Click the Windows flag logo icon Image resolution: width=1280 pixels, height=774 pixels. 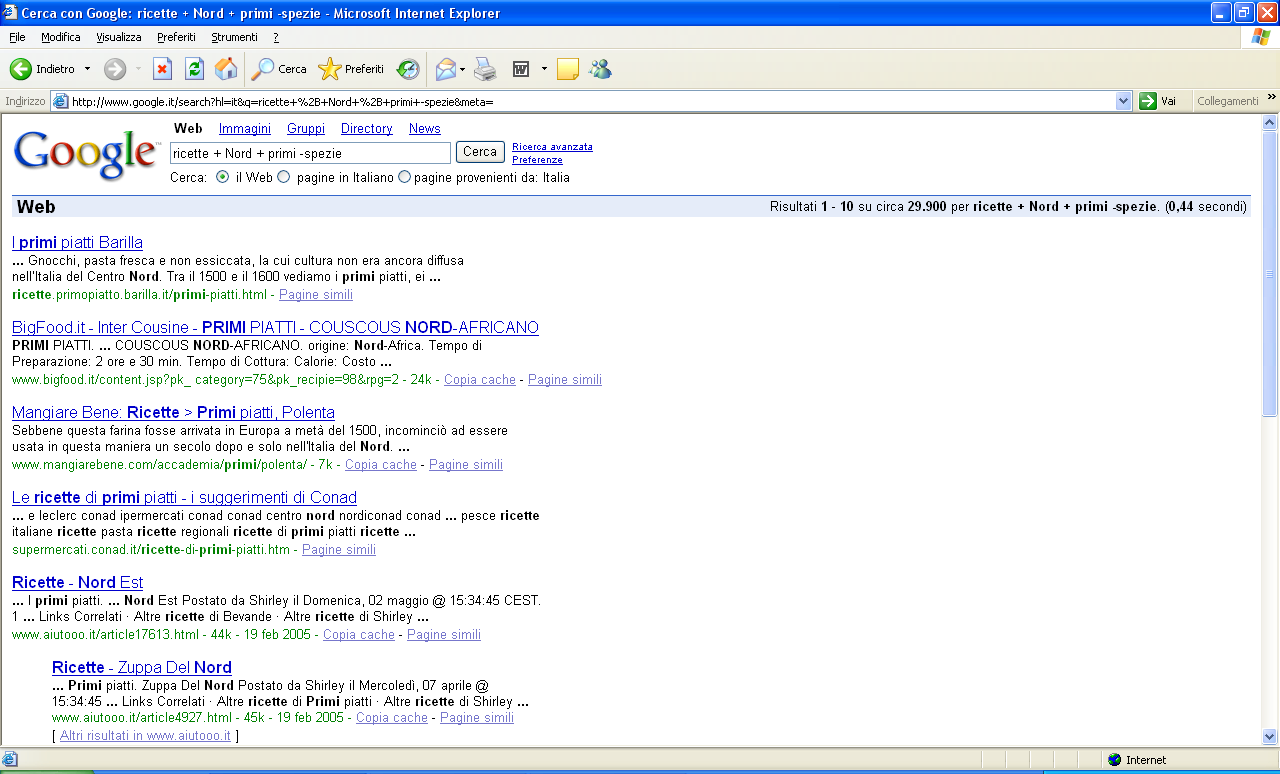pyautogui.click(x=1261, y=37)
